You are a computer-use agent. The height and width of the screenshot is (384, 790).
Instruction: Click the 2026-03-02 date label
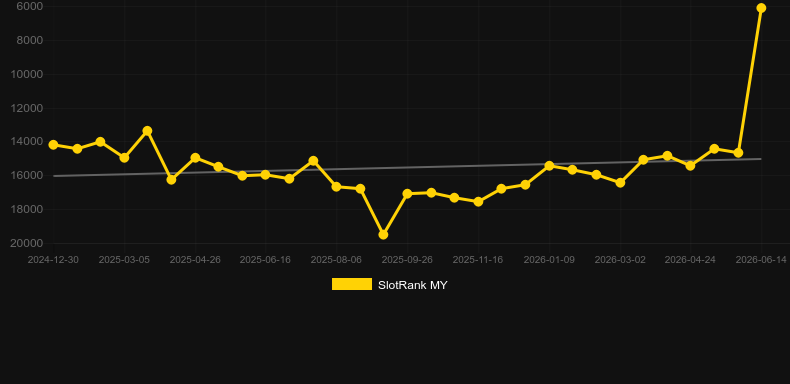[620, 260]
